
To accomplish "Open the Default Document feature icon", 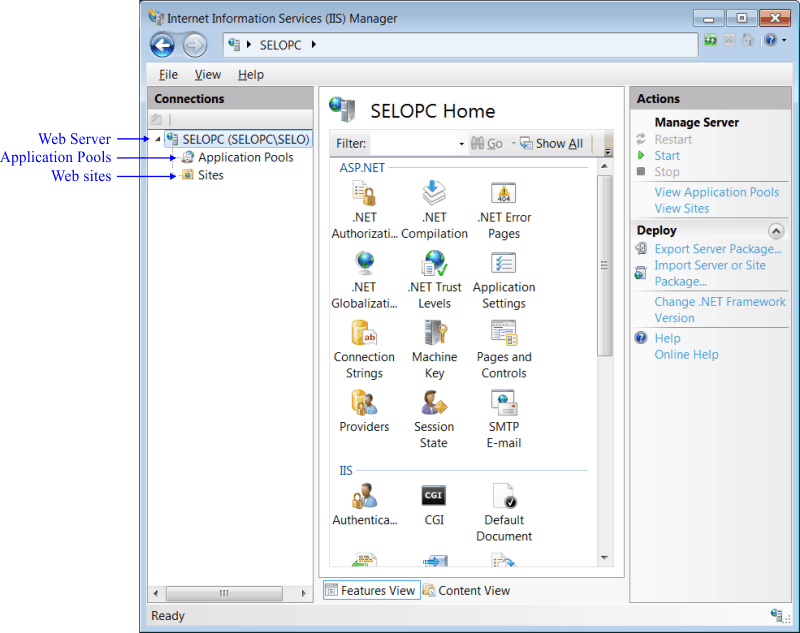I will point(505,496).
